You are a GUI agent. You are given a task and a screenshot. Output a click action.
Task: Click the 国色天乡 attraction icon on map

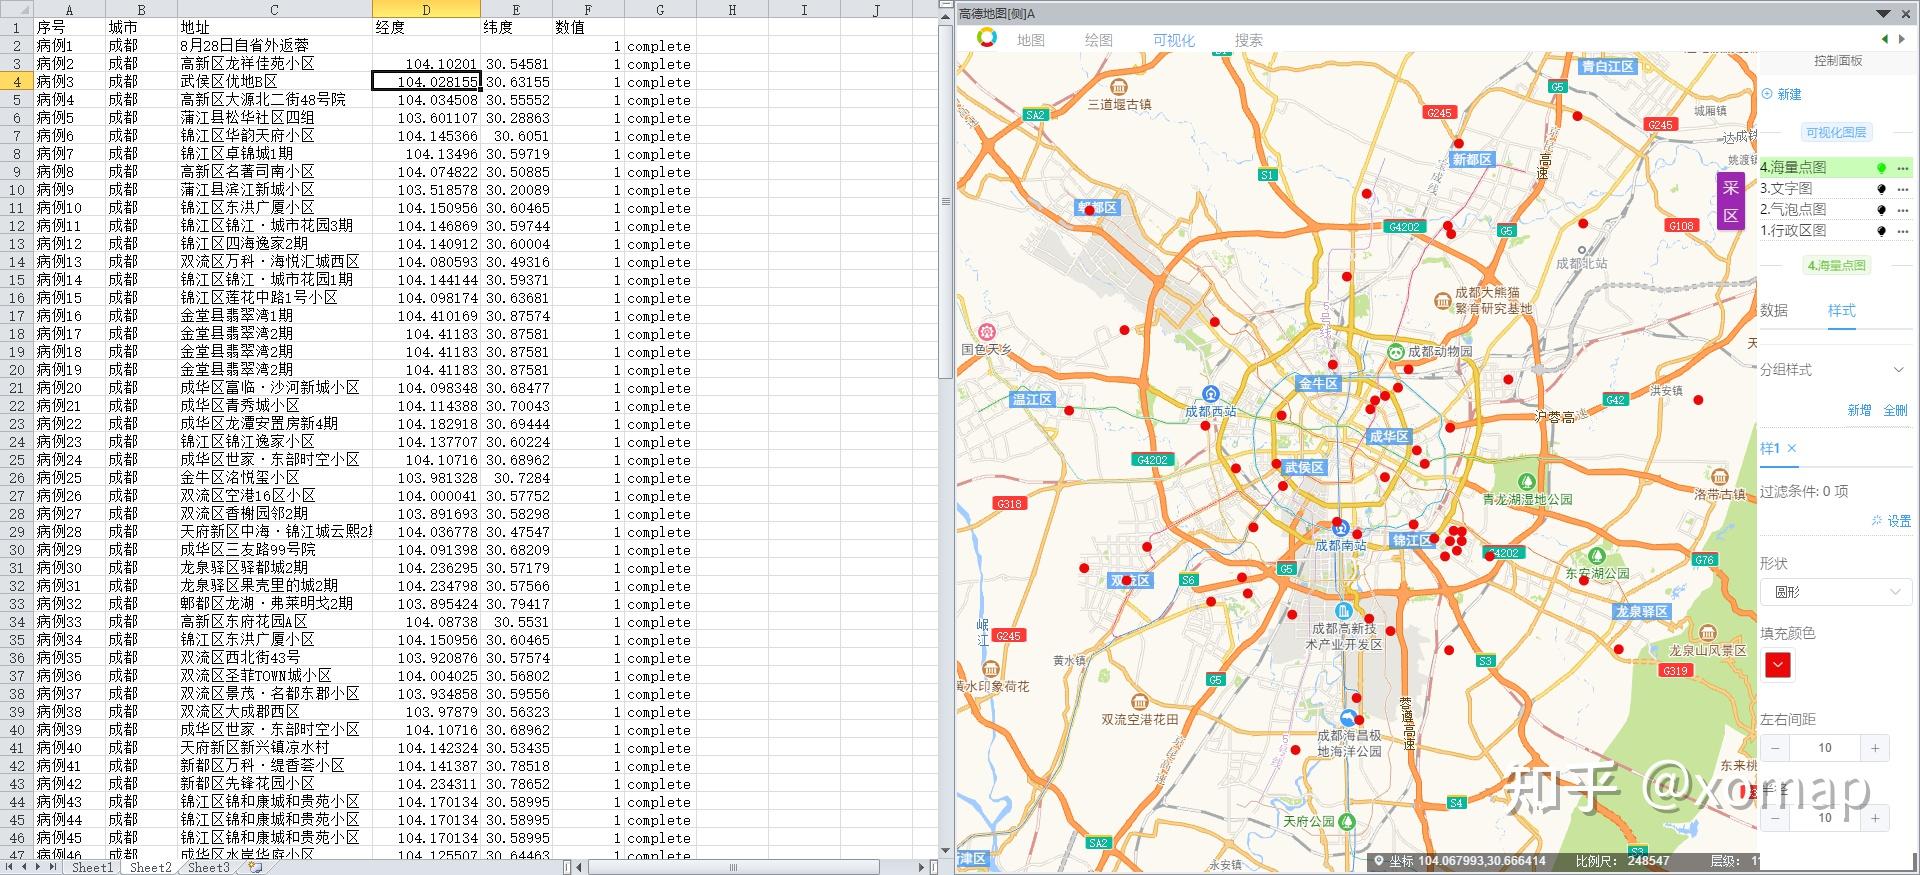[x=988, y=332]
